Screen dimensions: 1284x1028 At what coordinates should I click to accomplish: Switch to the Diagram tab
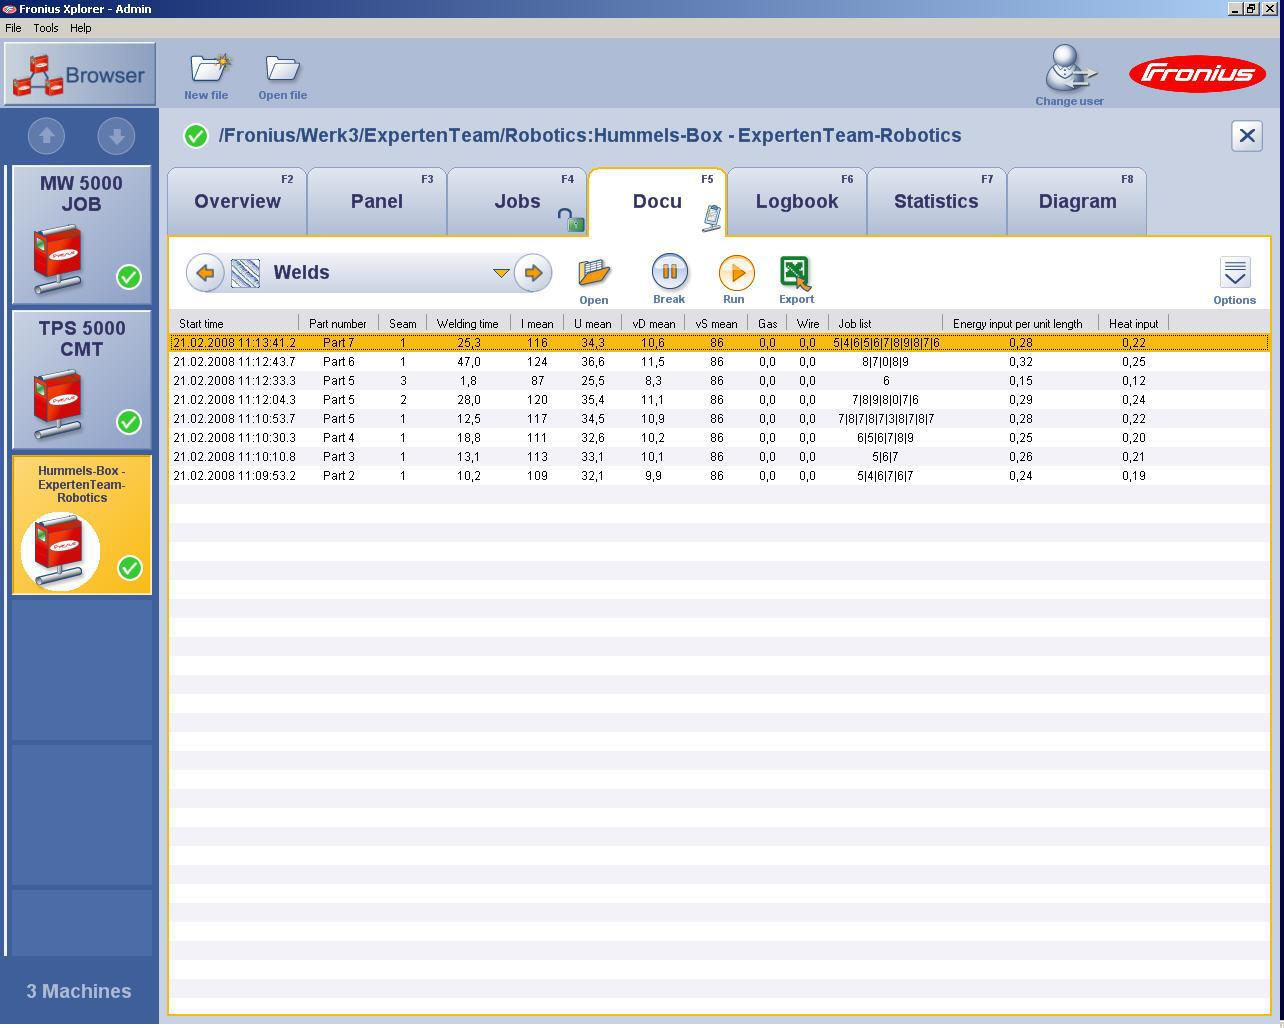(x=1077, y=202)
